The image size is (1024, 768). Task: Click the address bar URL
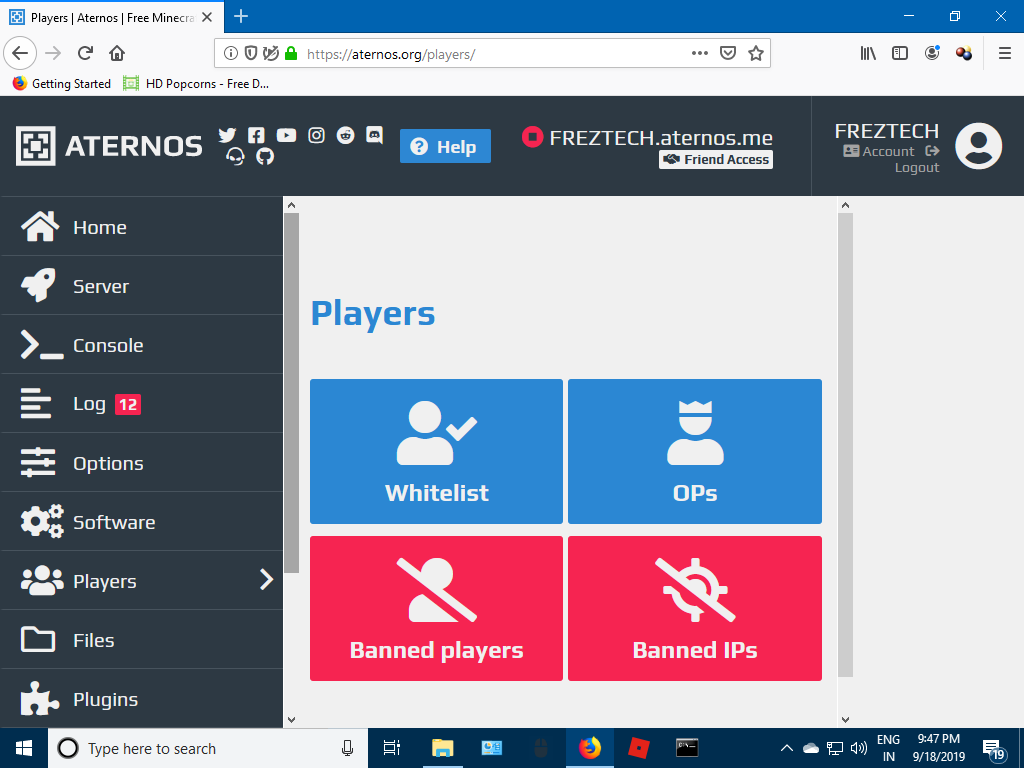click(x=391, y=54)
